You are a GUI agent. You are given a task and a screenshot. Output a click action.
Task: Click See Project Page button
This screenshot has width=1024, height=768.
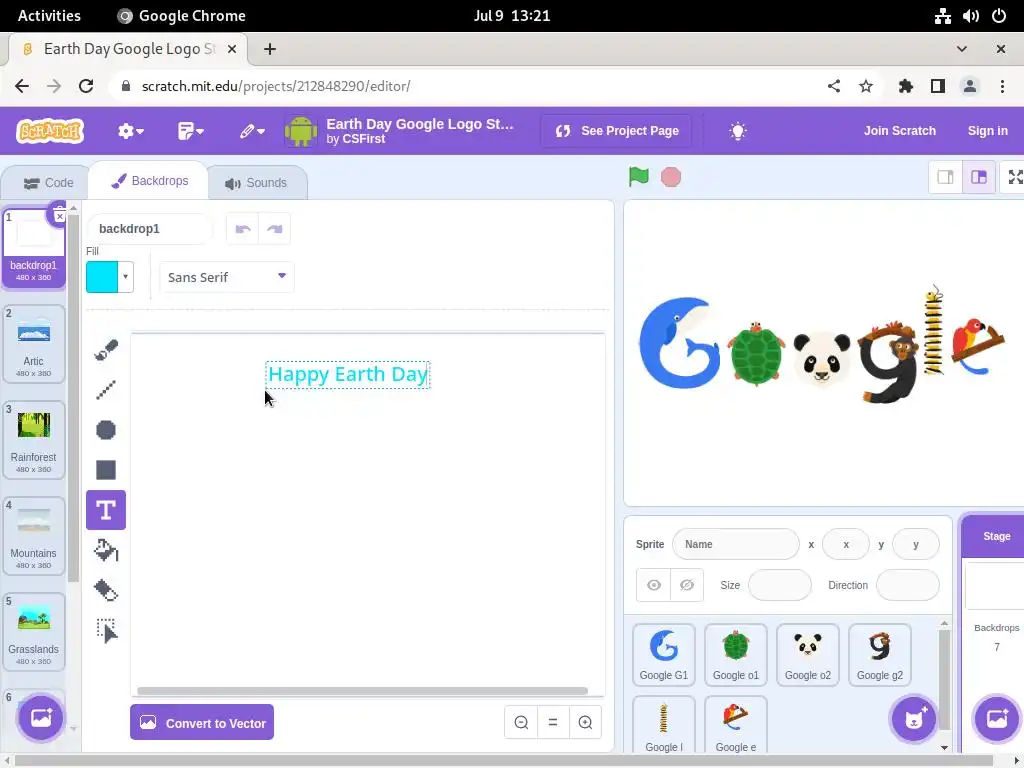pos(616,131)
